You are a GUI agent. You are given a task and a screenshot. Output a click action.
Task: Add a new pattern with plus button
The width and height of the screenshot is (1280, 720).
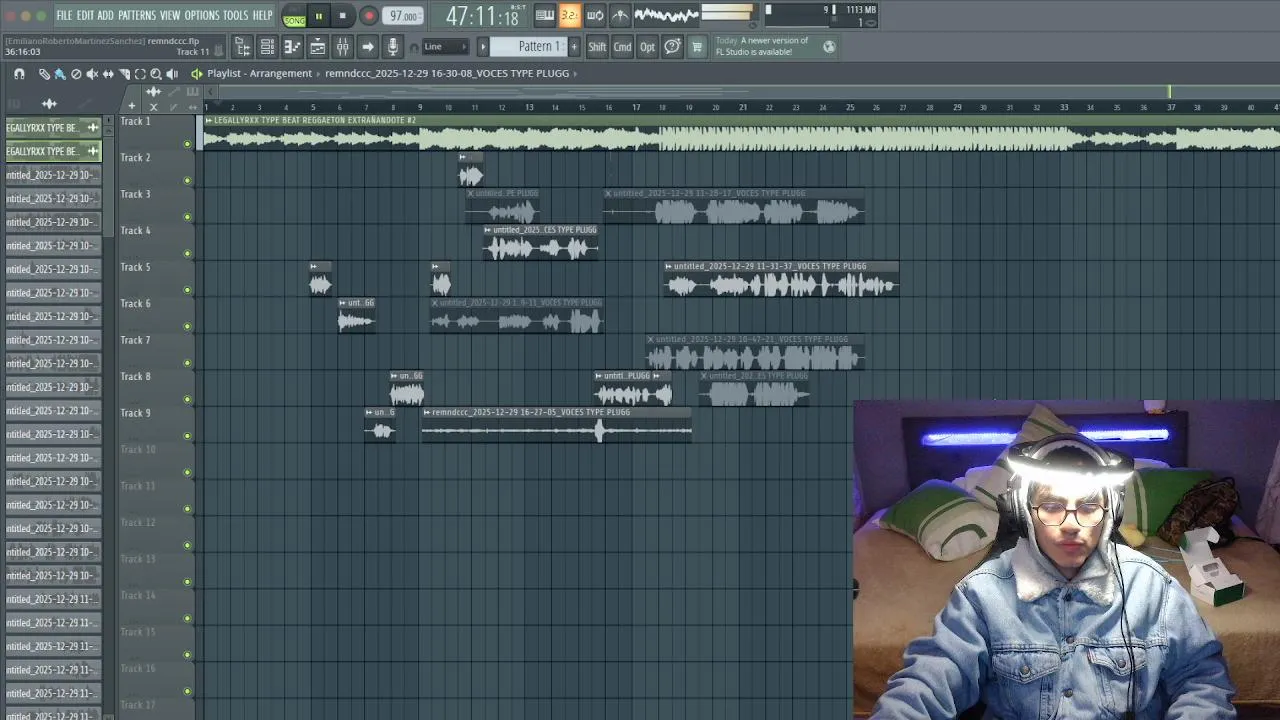574,47
